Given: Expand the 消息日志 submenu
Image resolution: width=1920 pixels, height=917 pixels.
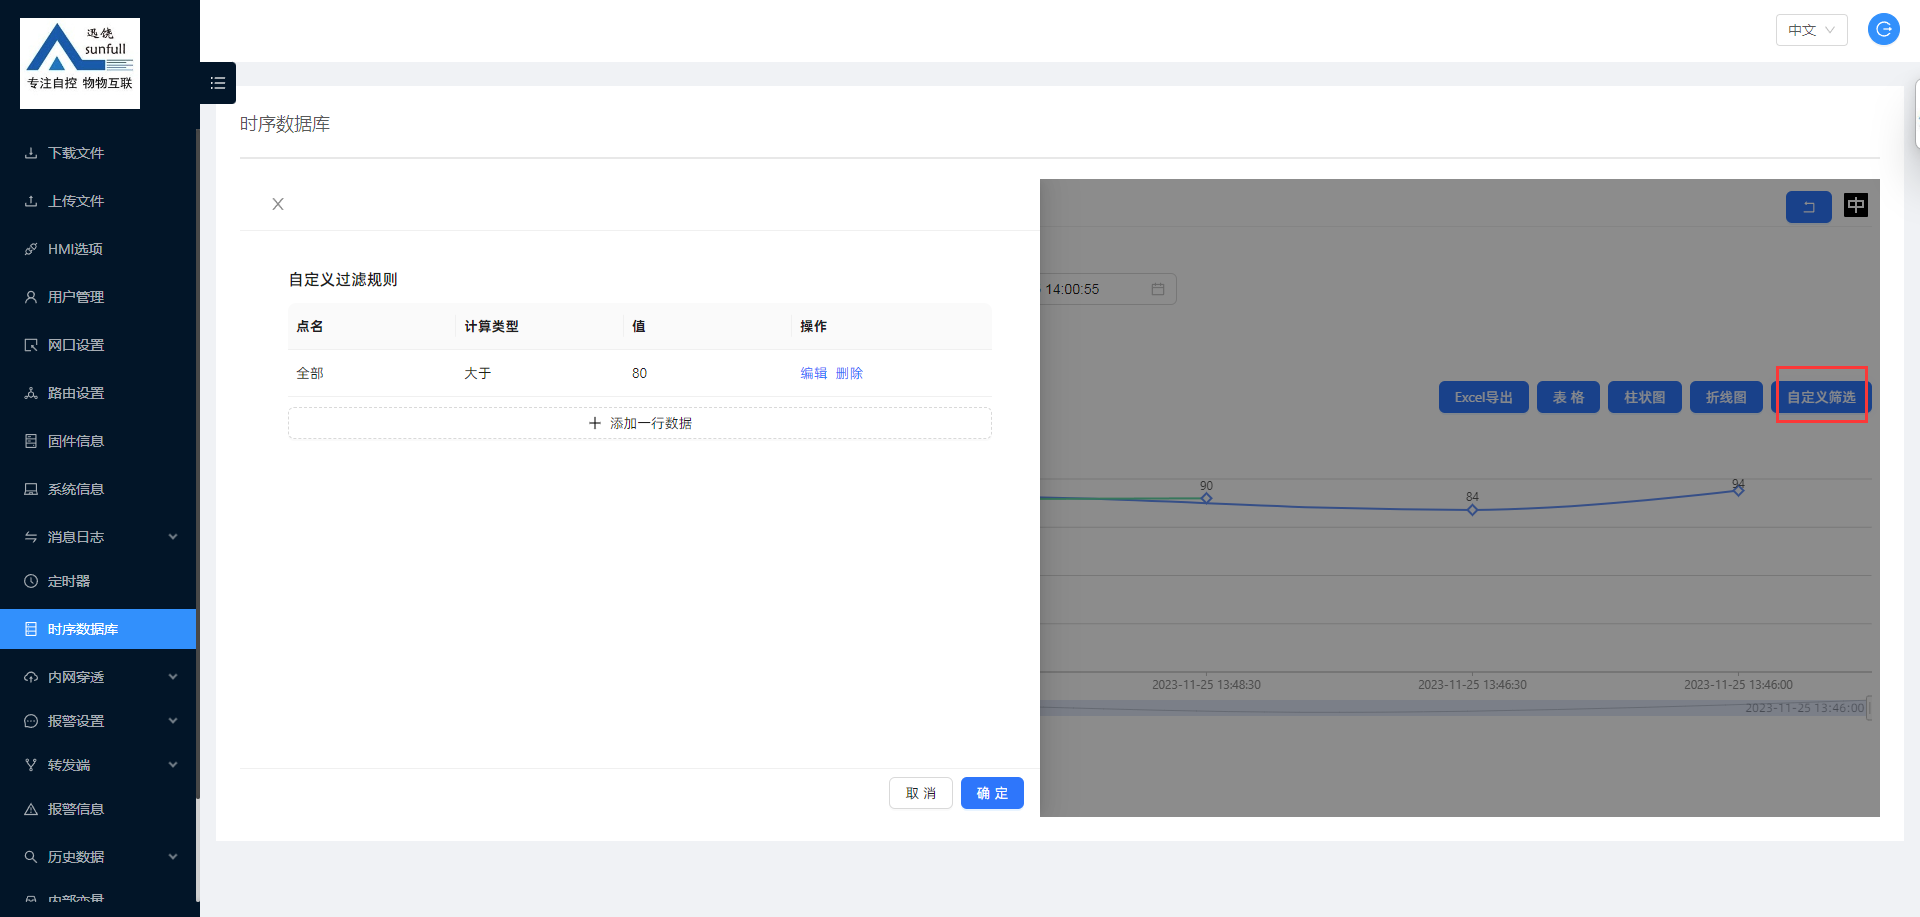Looking at the screenshot, I should tap(173, 537).
